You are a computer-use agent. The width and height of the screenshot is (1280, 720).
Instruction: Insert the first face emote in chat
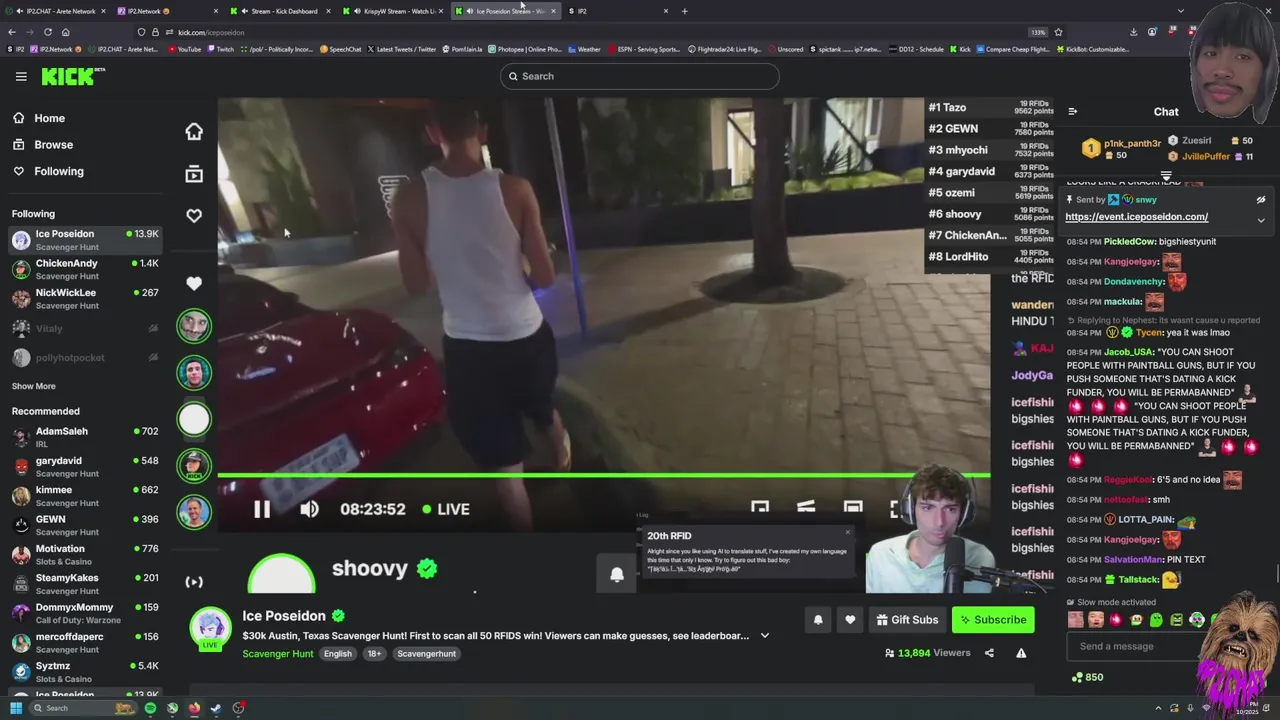pos(1076,620)
